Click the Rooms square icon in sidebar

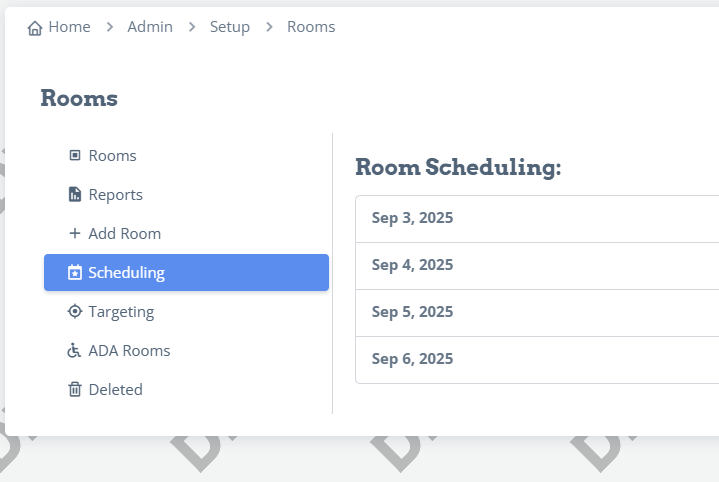coord(75,155)
